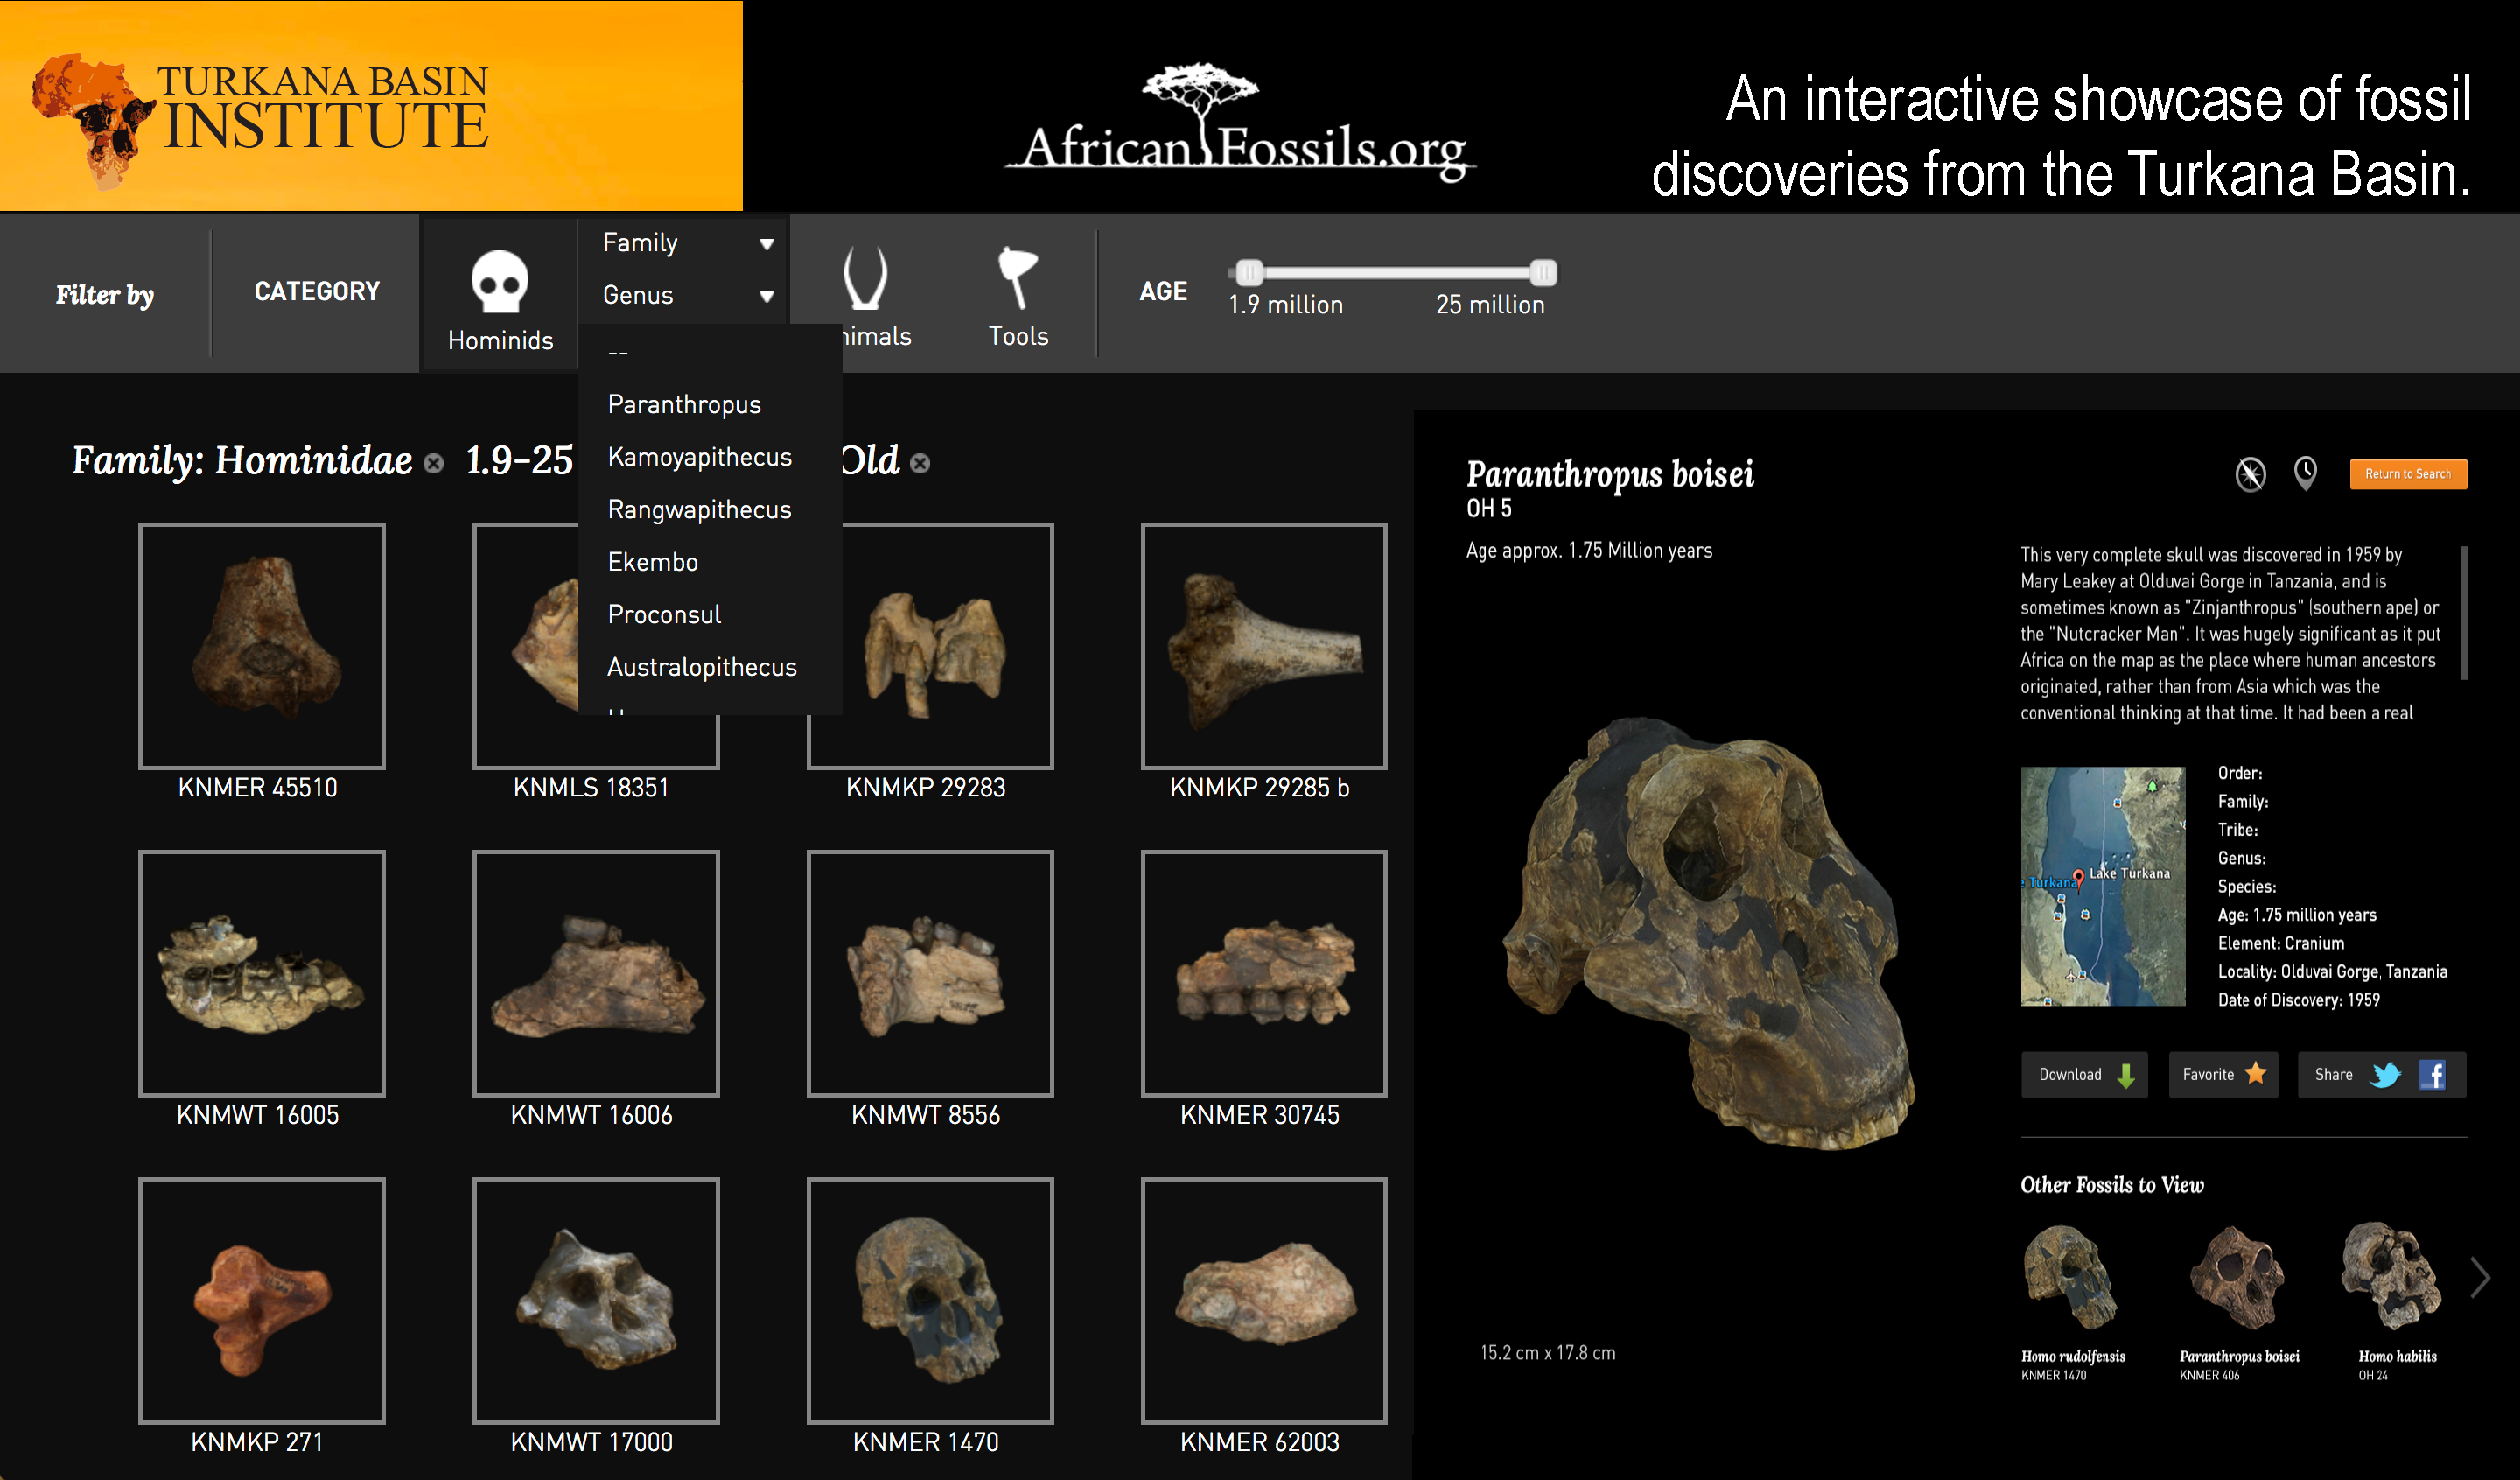This screenshot has width=2520, height=1480.
Task: Show next fossils with right chevron arrow
Action: click(x=2479, y=1278)
